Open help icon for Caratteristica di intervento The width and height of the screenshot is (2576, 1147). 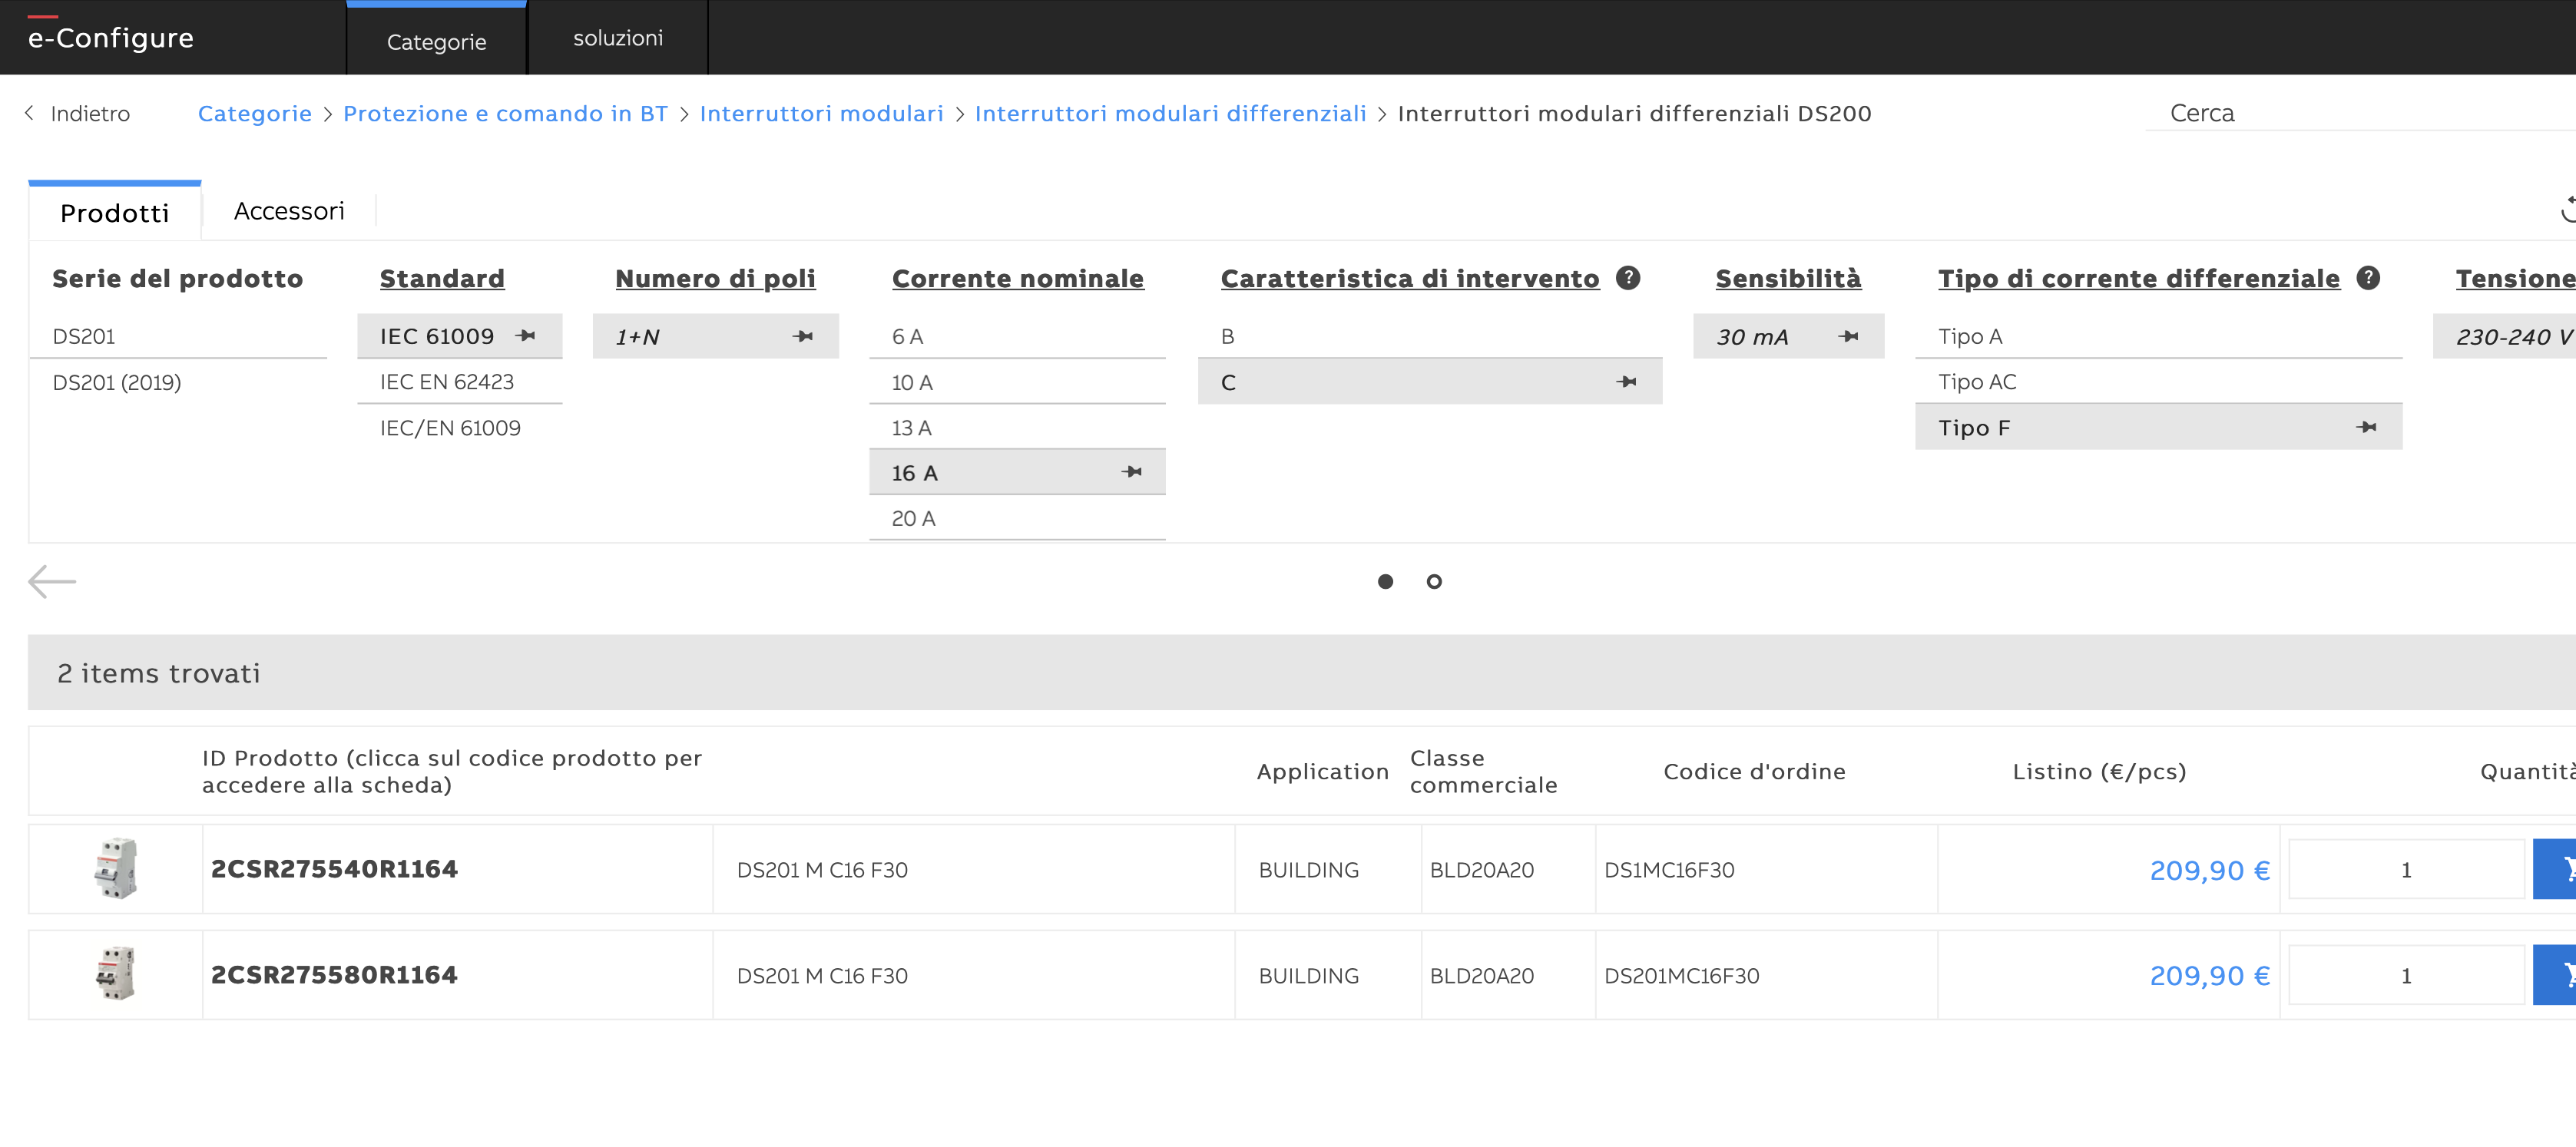point(1628,278)
